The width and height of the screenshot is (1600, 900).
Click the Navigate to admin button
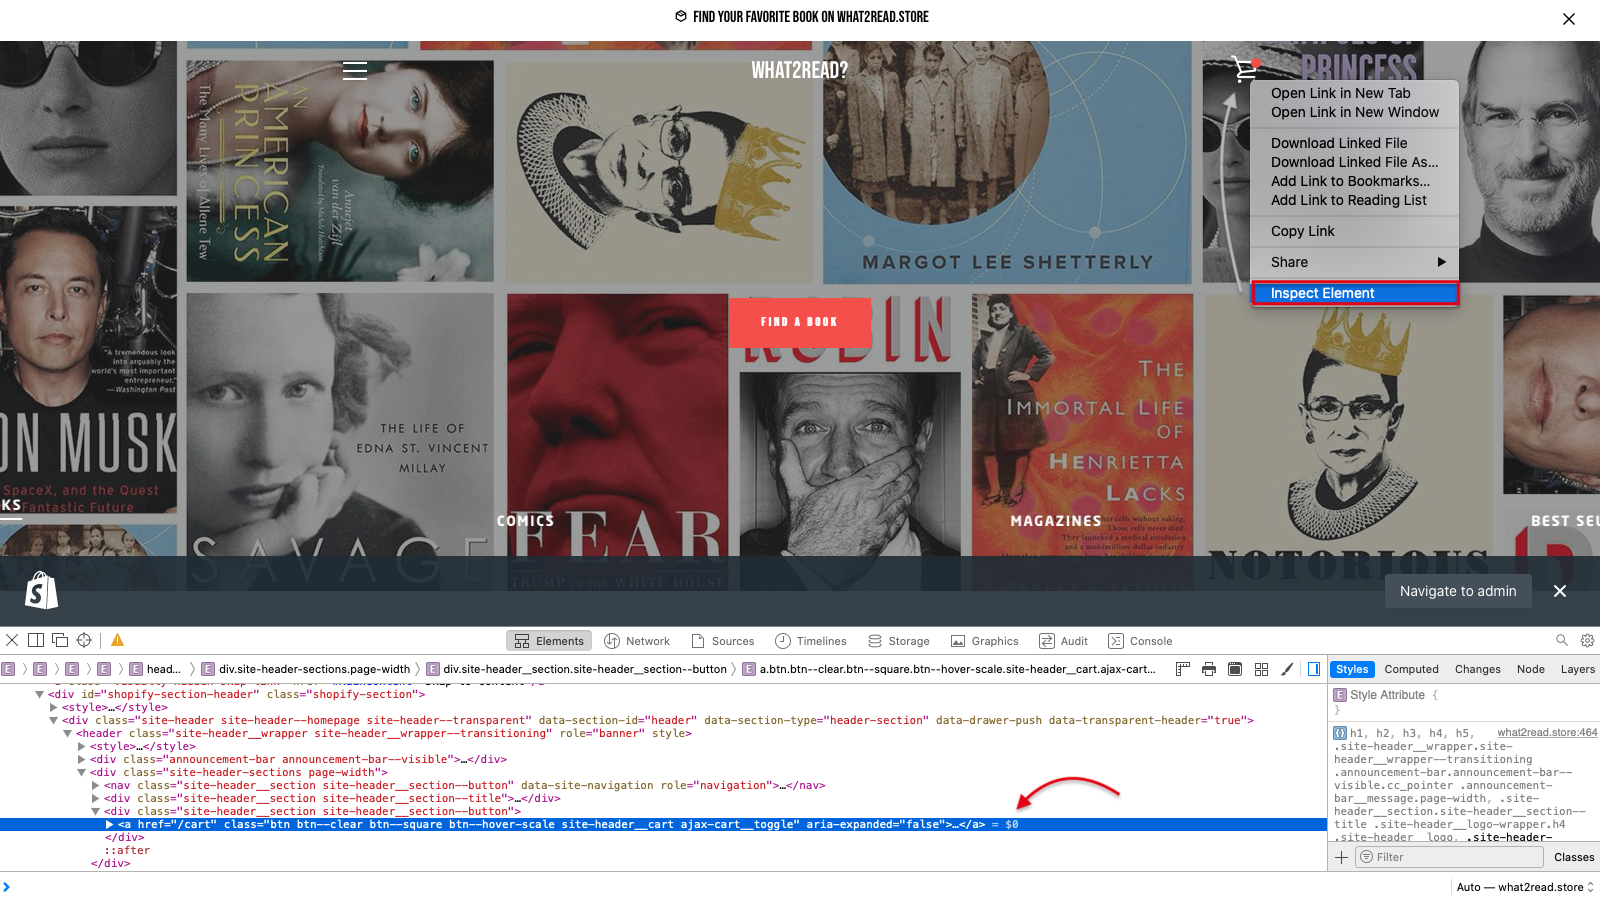click(1458, 591)
